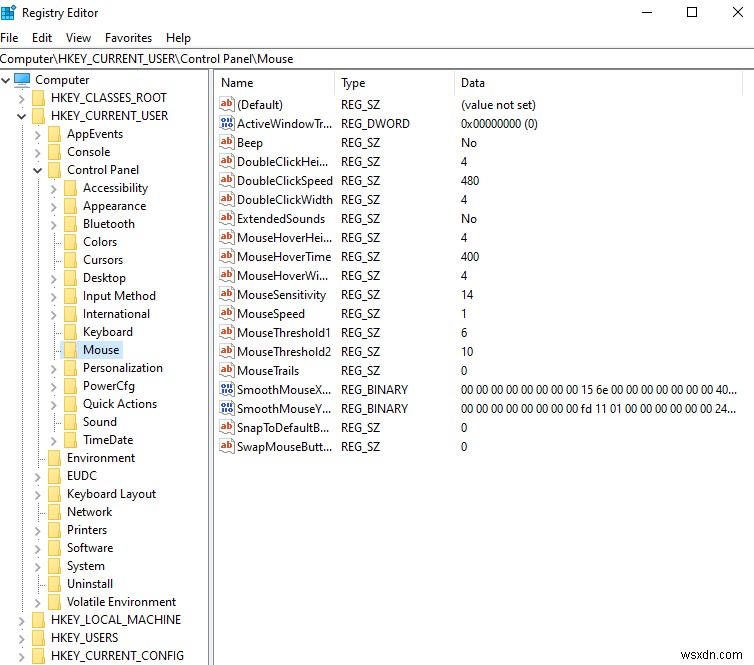Open the View menu
The height and width of the screenshot is (665, 754).
pyautogui.click(x=78, y=38)
